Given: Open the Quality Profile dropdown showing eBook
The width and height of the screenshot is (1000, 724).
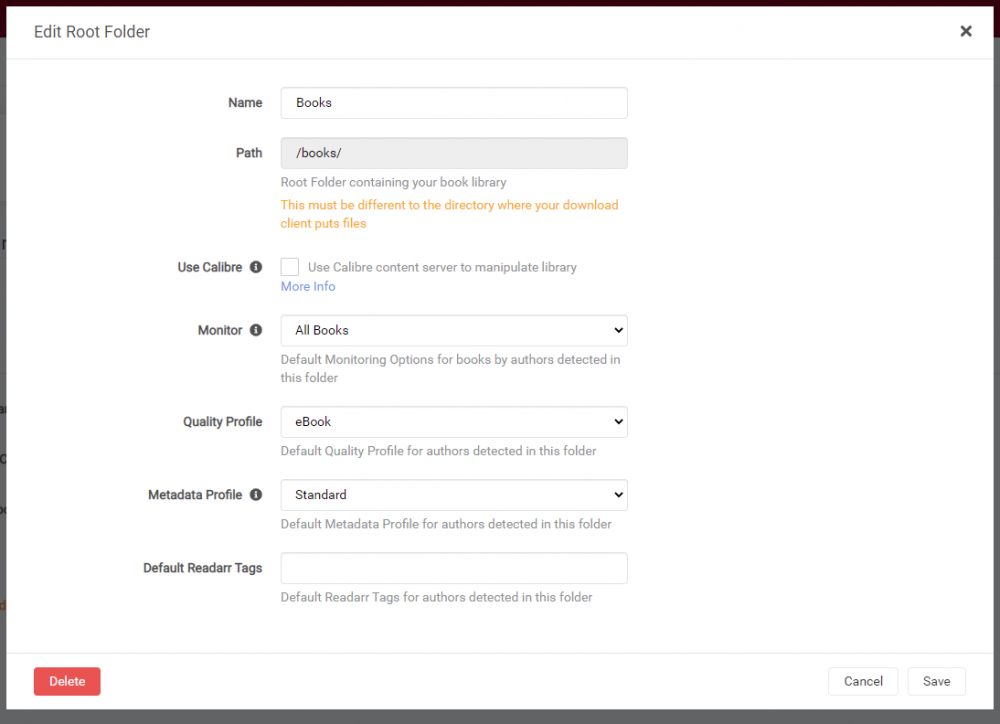Looking at the screenshot, I should [x=454, y=422].
